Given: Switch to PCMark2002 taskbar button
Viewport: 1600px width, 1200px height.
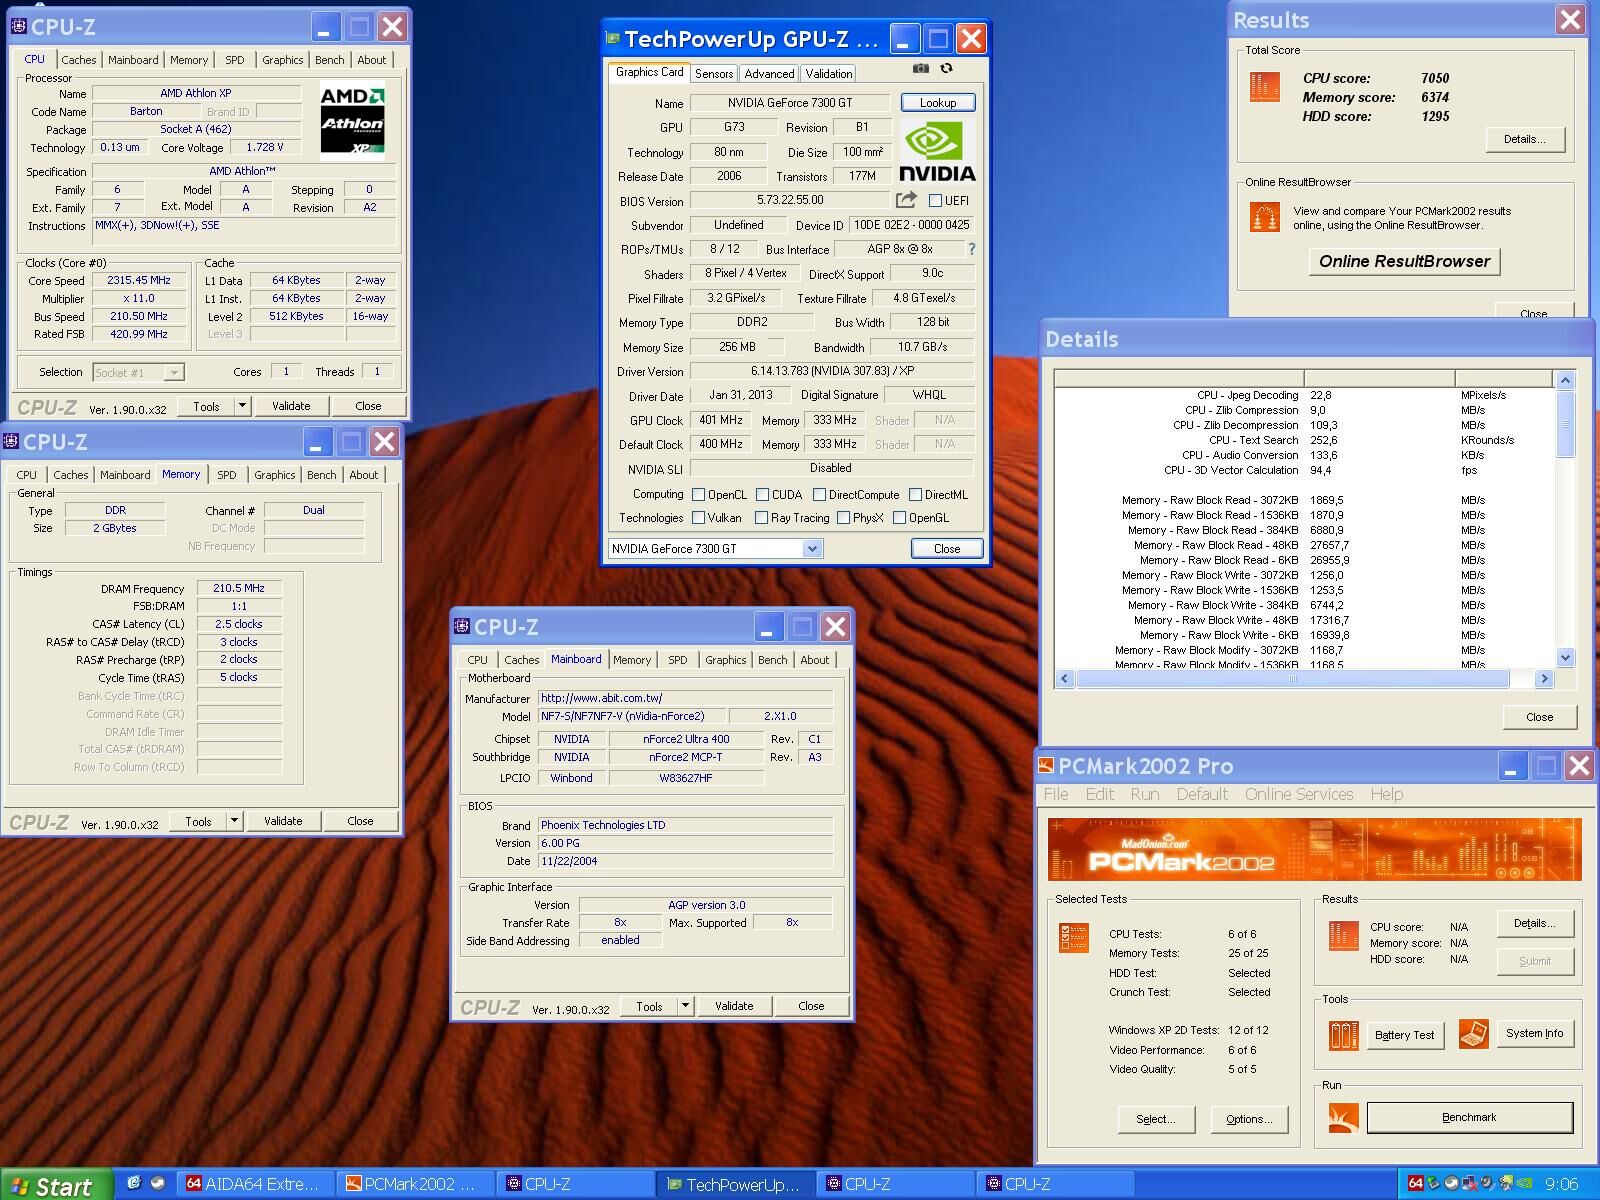Looking at the screenshot, I should [x=415, y=1184].
